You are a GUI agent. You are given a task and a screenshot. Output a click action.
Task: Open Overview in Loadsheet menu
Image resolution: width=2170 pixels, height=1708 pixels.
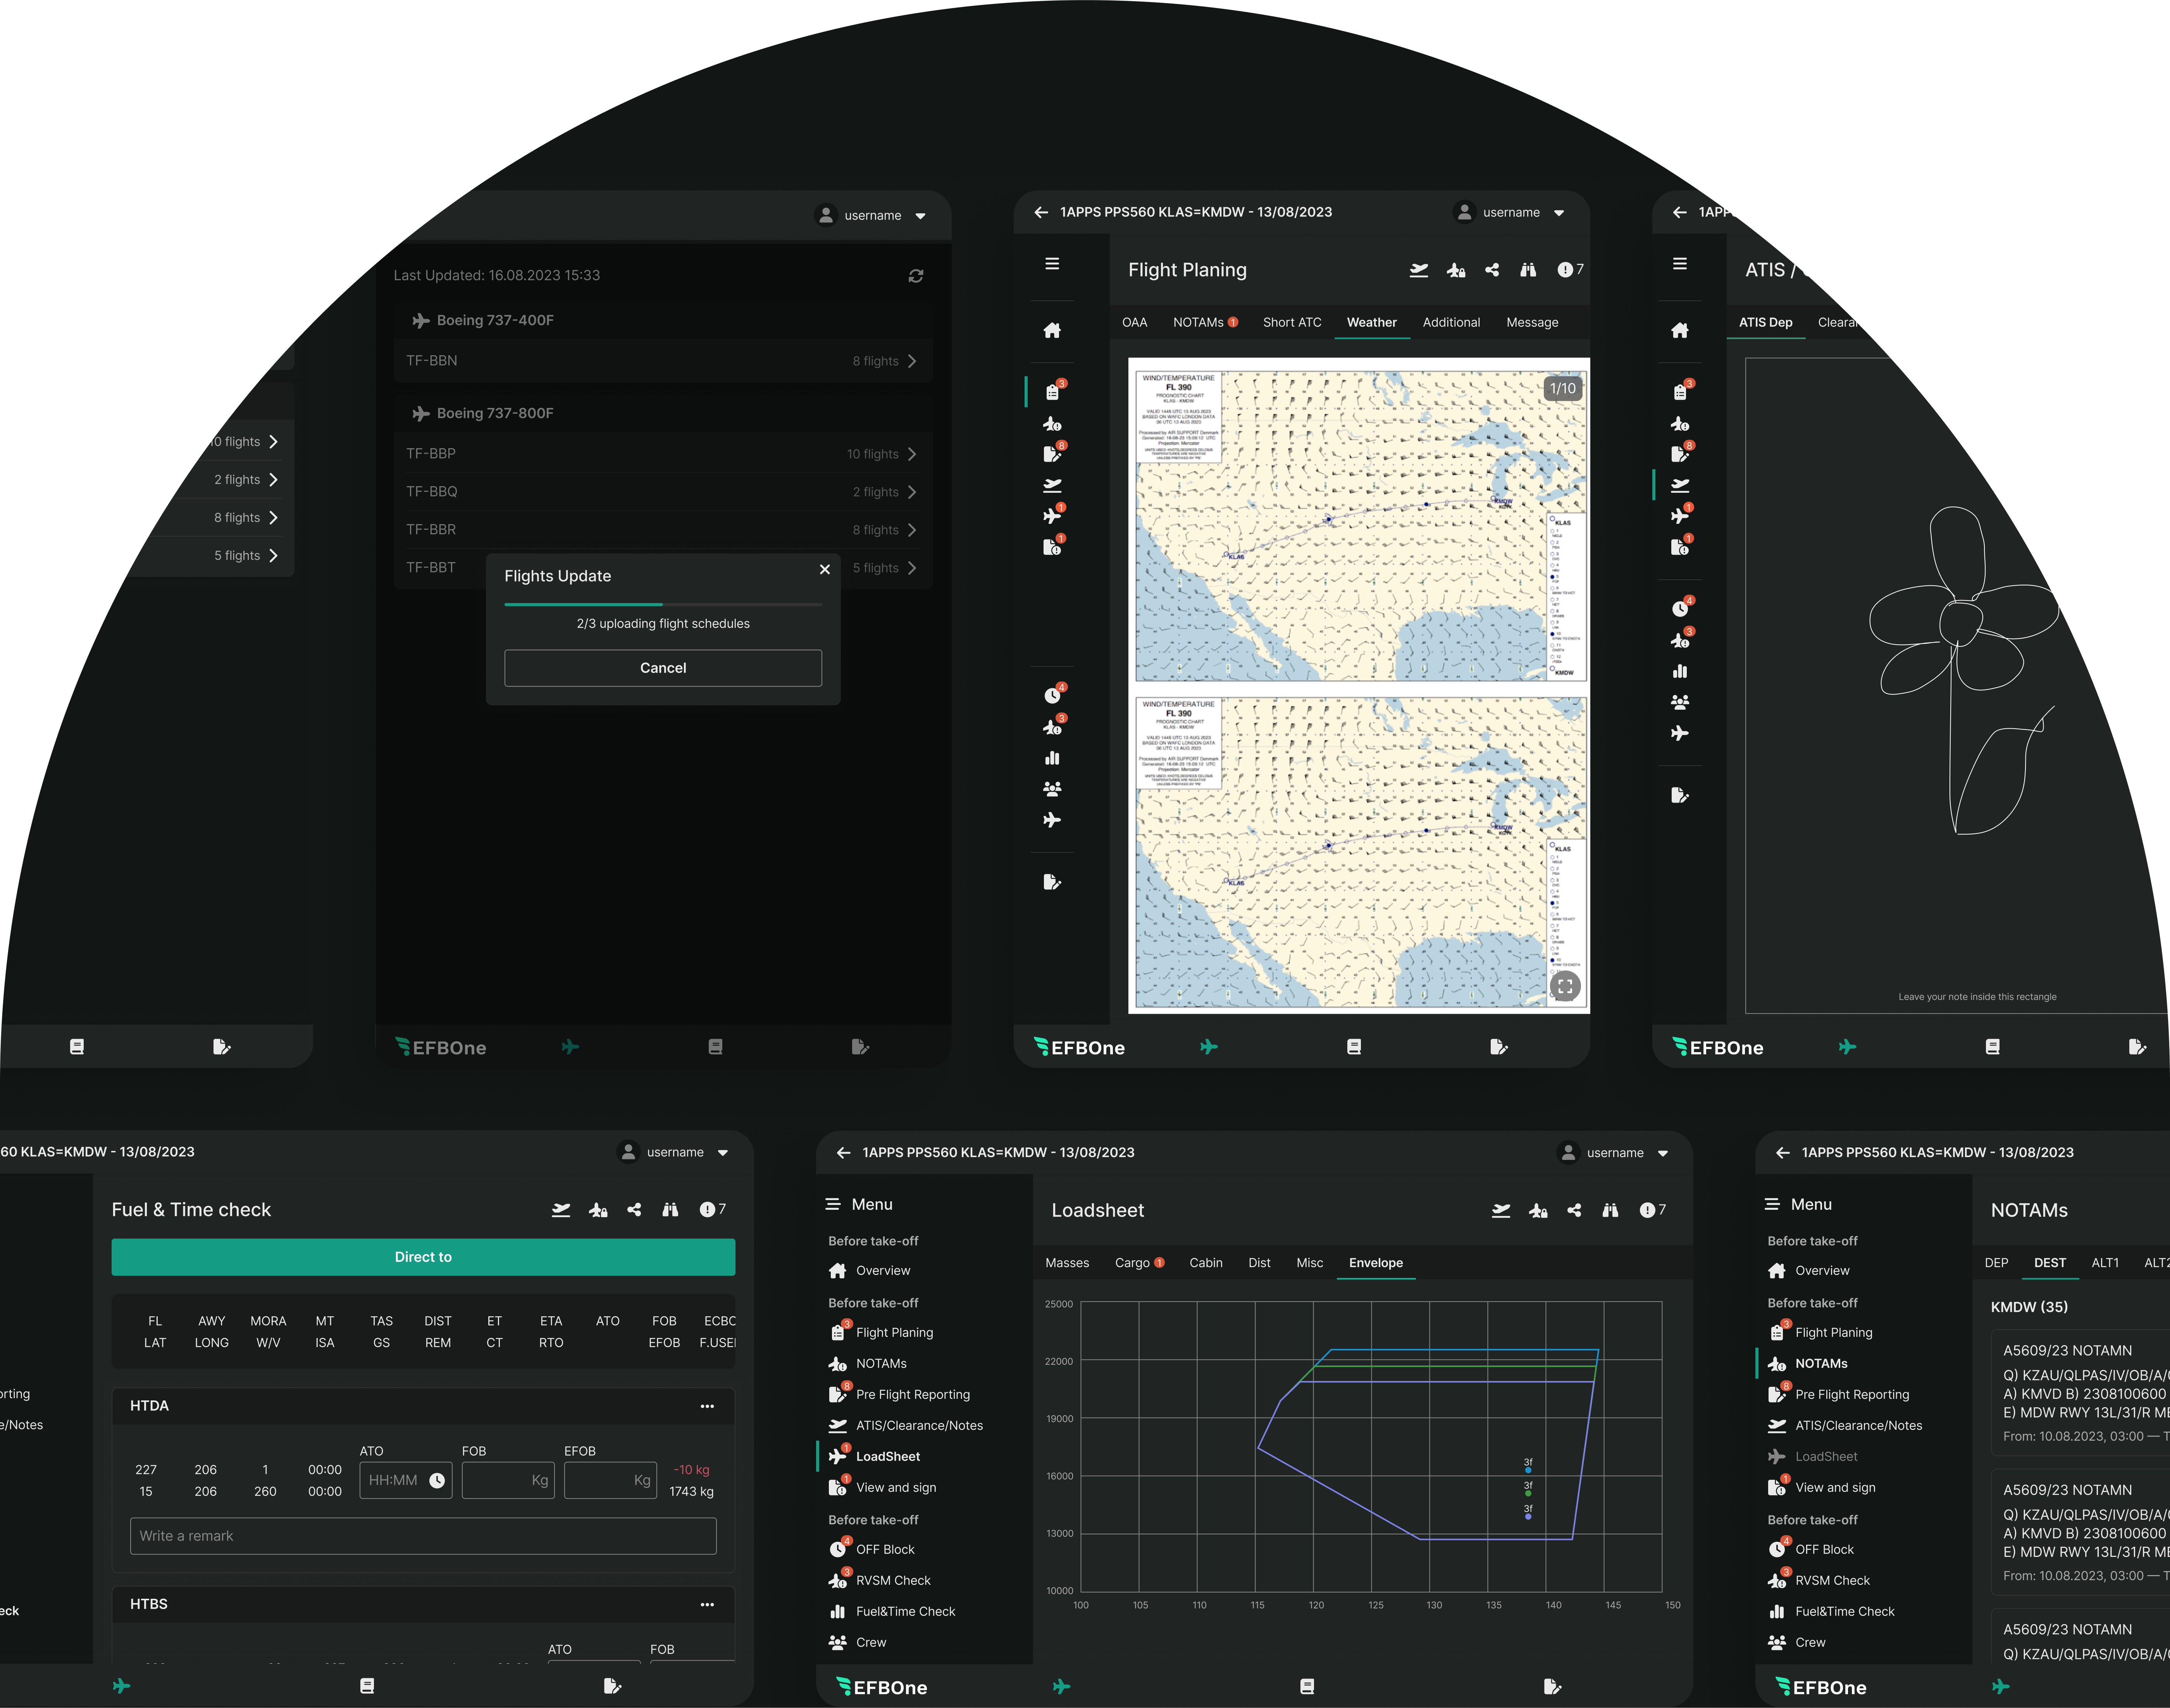tap(870, 1271)
